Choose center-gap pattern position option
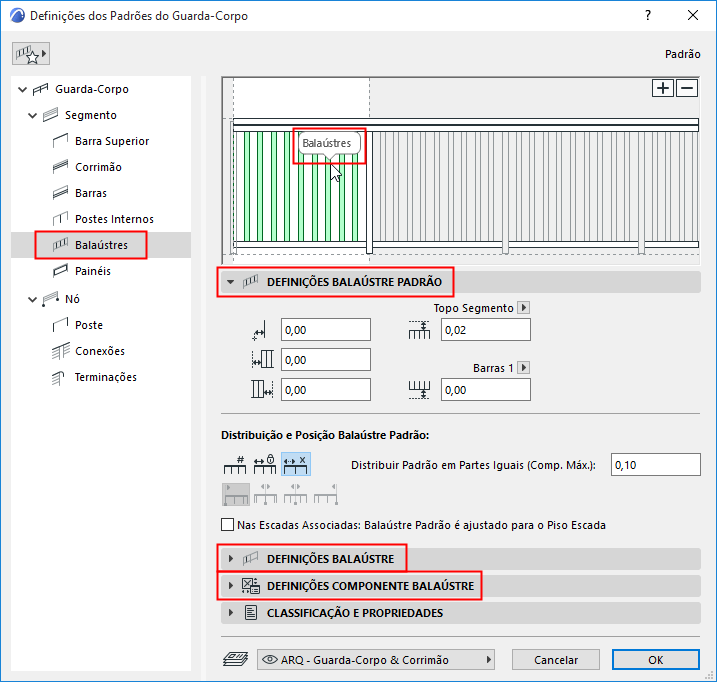 click(x=295, y=494)
